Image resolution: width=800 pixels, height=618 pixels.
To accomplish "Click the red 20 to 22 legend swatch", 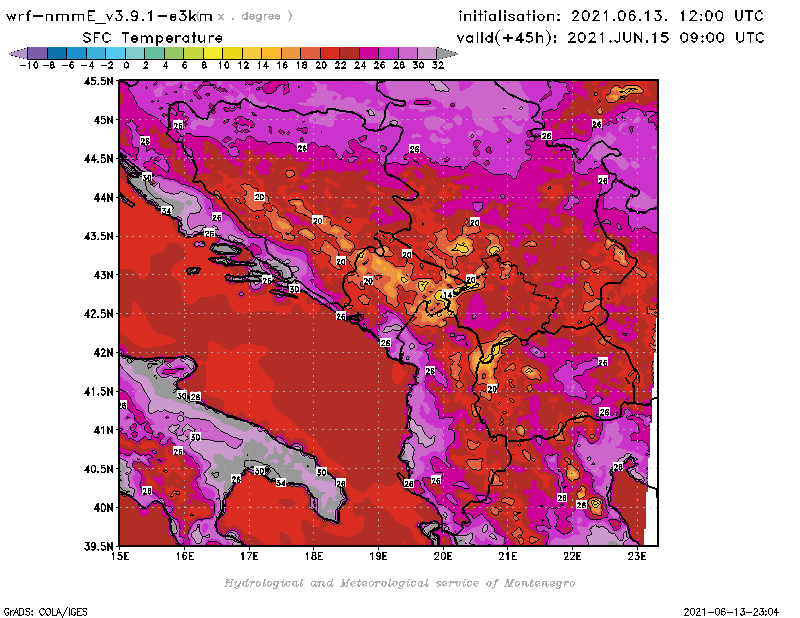I will 330,53.
